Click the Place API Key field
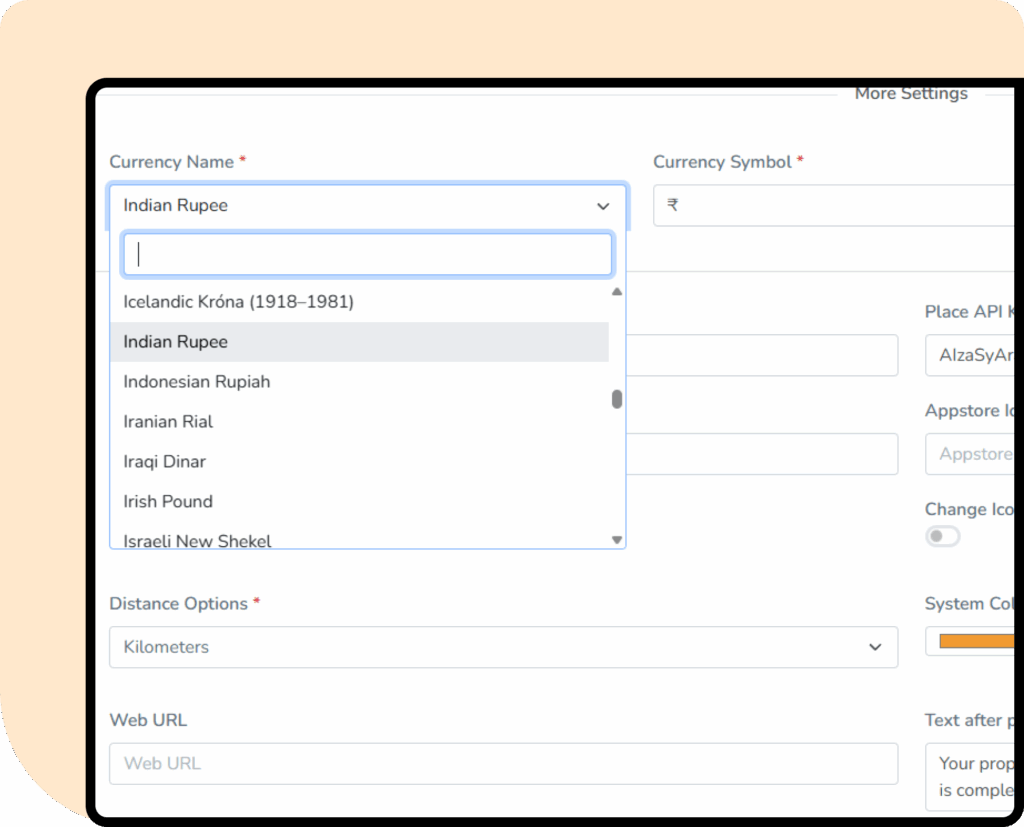The image size is (1024, 827). click(970, 355)
